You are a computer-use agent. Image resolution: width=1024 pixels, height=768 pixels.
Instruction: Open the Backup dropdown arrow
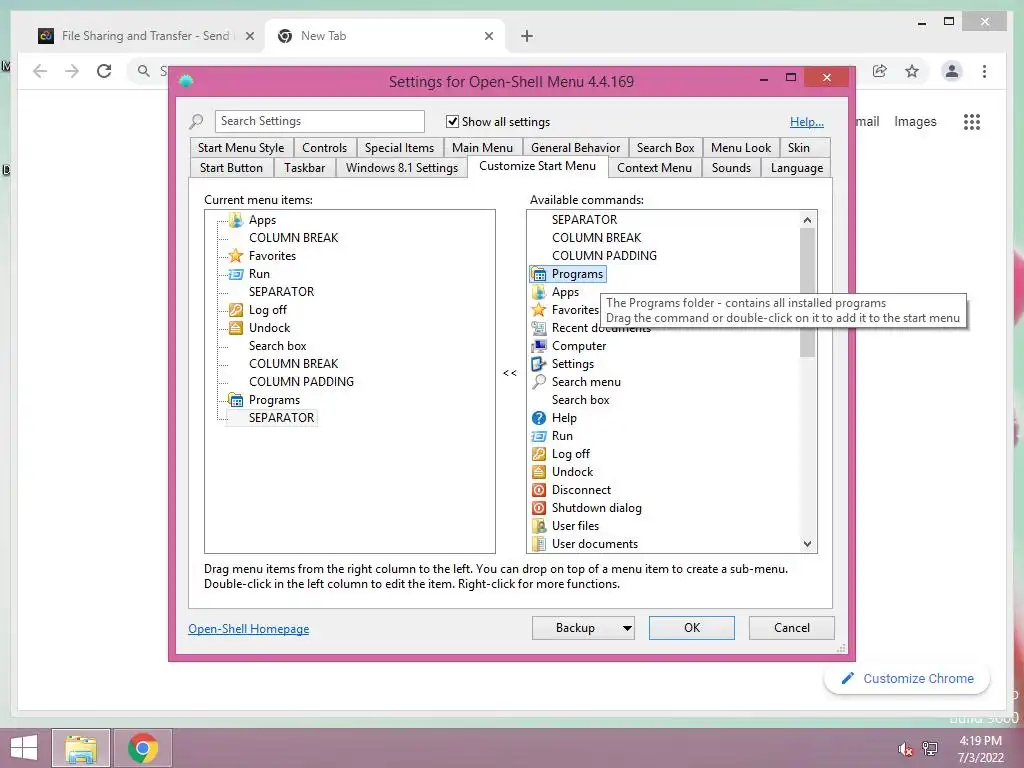coord(627,628)
